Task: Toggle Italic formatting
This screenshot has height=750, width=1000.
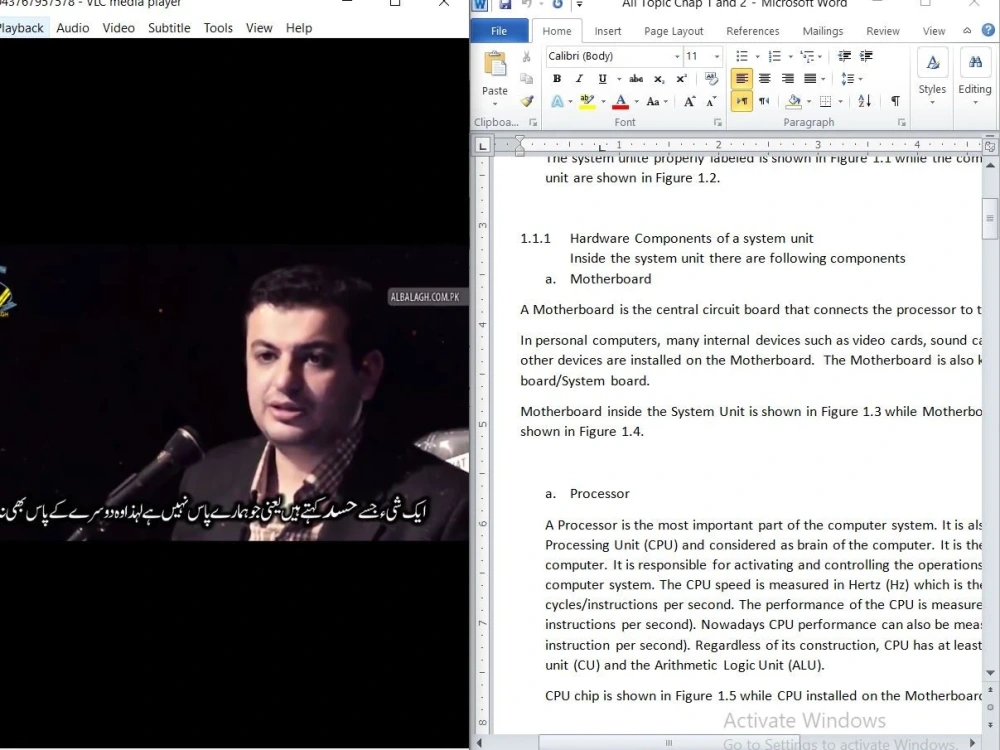Action: [x=579, y=78]
